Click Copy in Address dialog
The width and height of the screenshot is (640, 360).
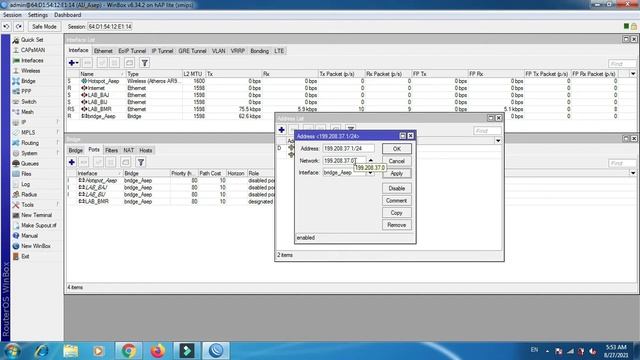[397, 213]
